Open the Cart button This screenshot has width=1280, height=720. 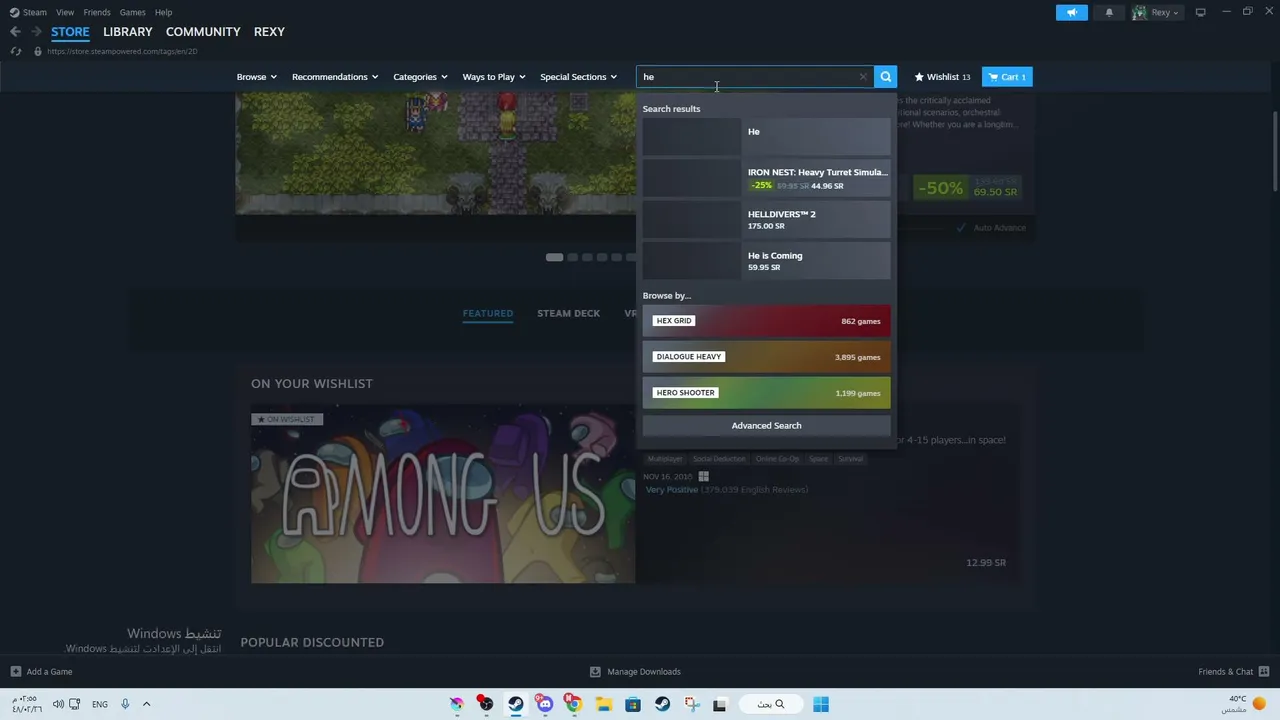tap(1007, 77)
